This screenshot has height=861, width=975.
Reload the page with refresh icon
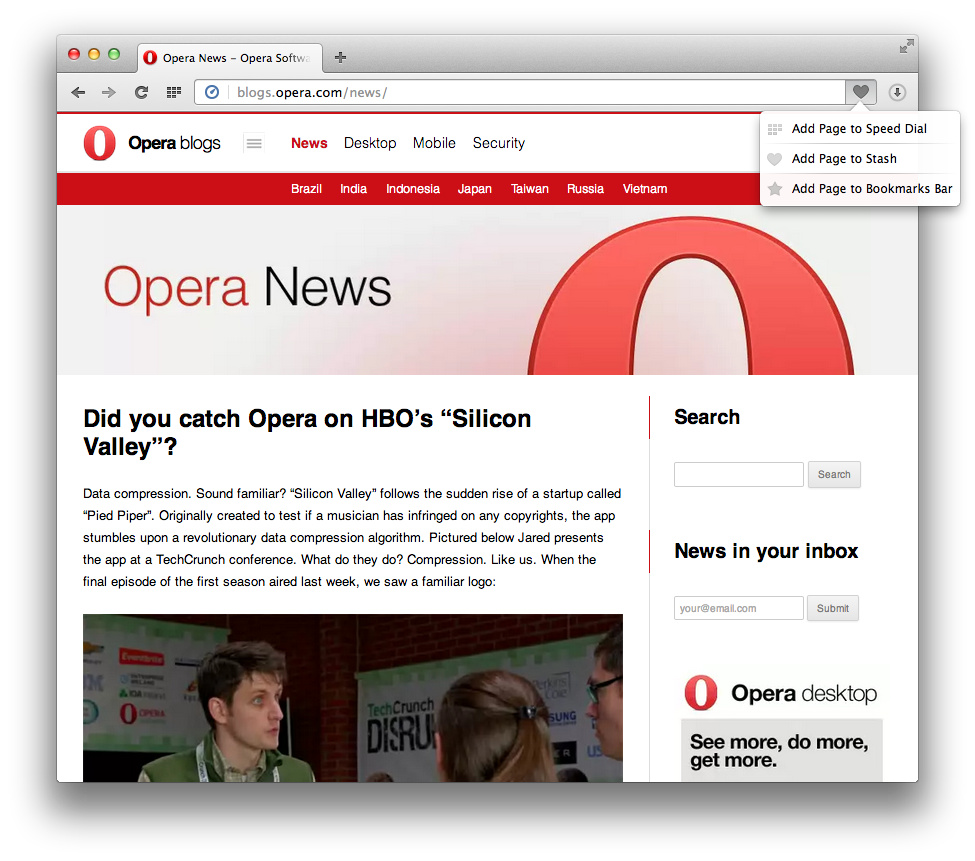(141, 92)
